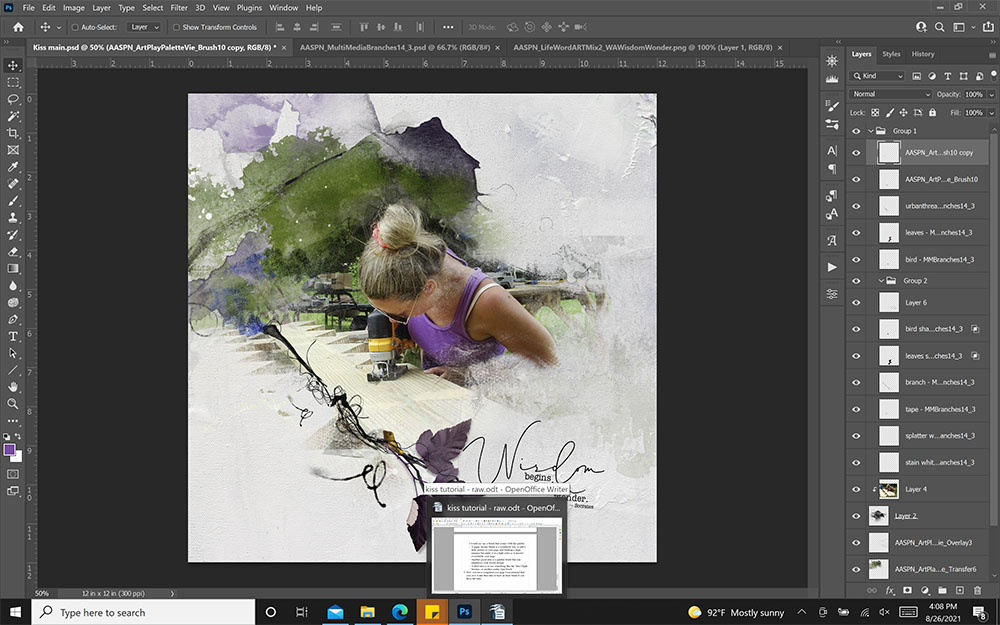Viewport: 1000px width, 625px height.
Task: Select the Move tool
Action: point(13,66)
